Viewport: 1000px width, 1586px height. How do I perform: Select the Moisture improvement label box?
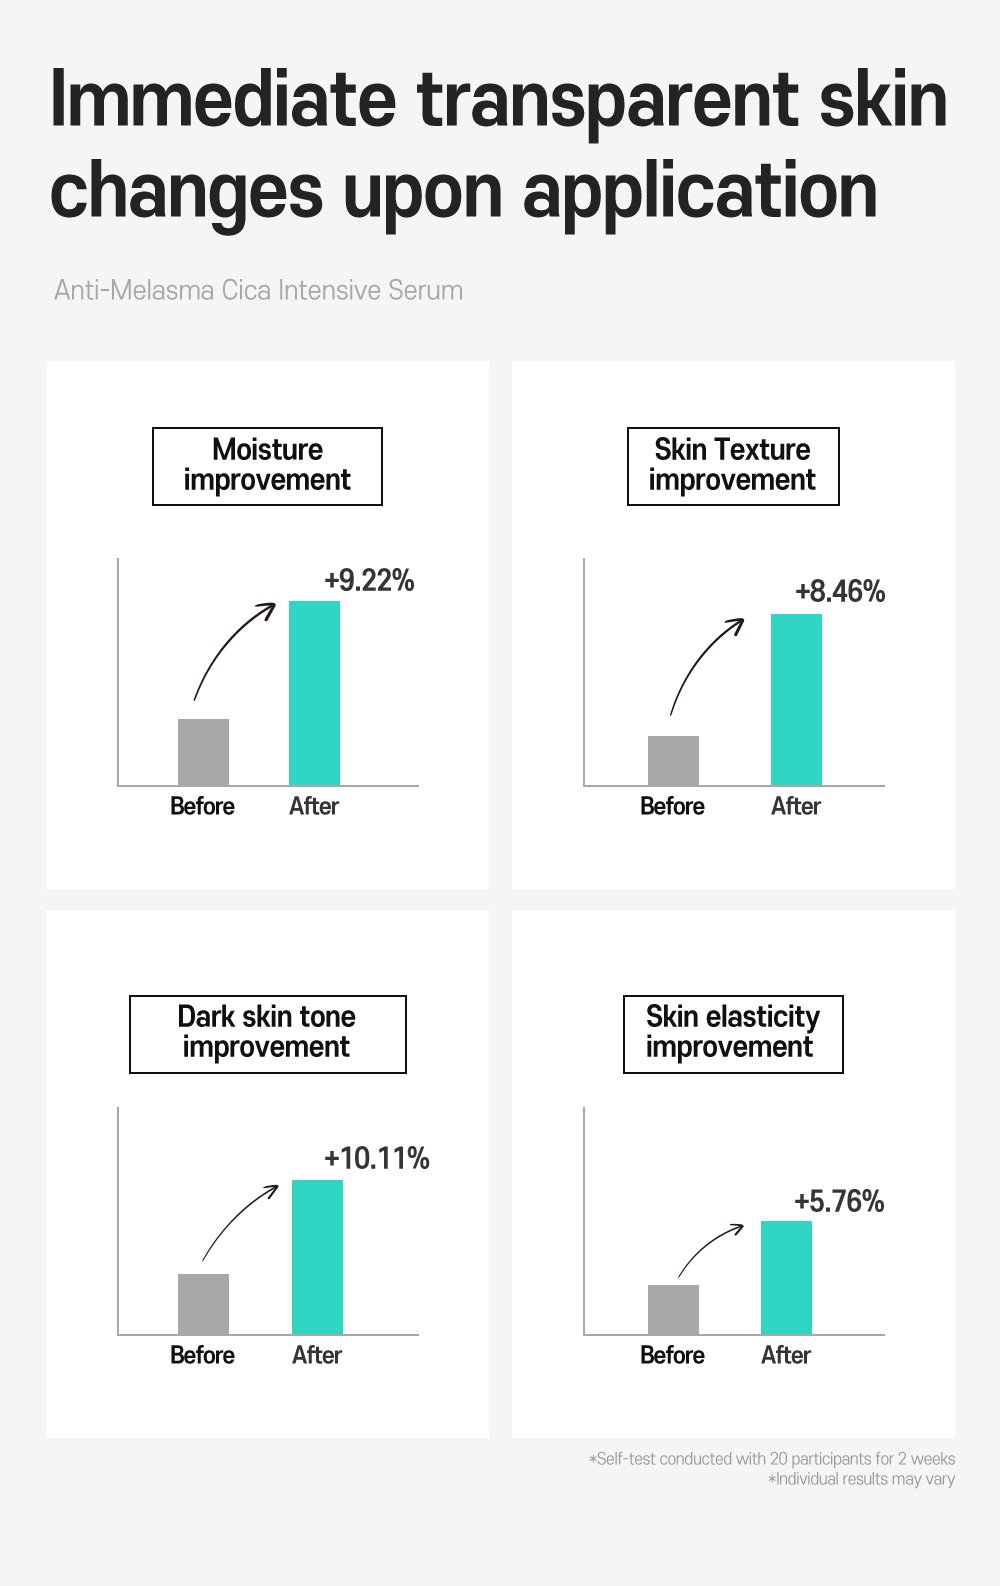(267, 466)
